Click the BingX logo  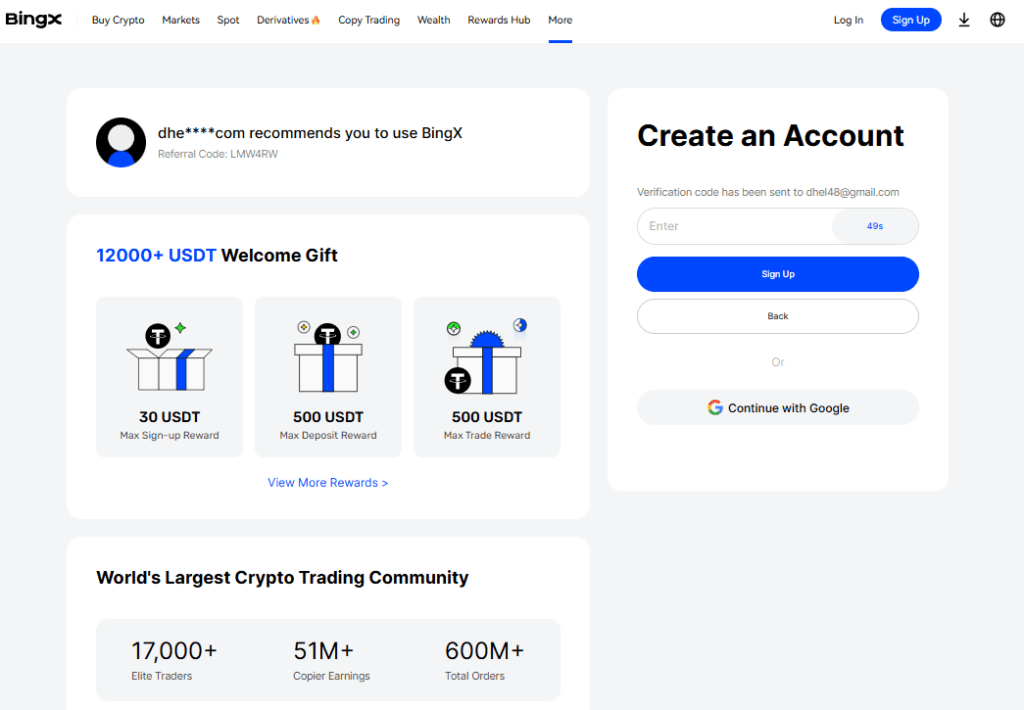(x=33, y=20)
